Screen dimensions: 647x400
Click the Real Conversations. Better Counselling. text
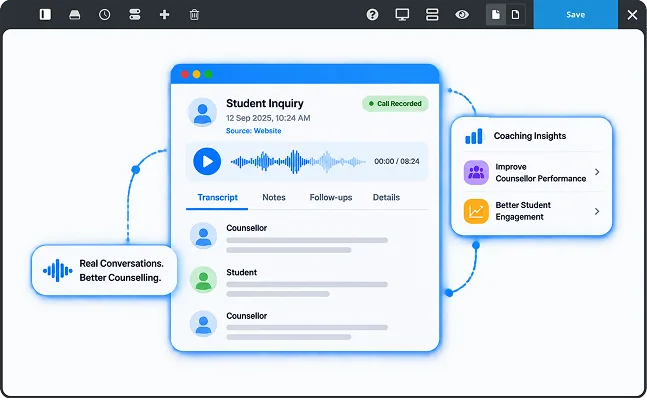tap(121, 271)
